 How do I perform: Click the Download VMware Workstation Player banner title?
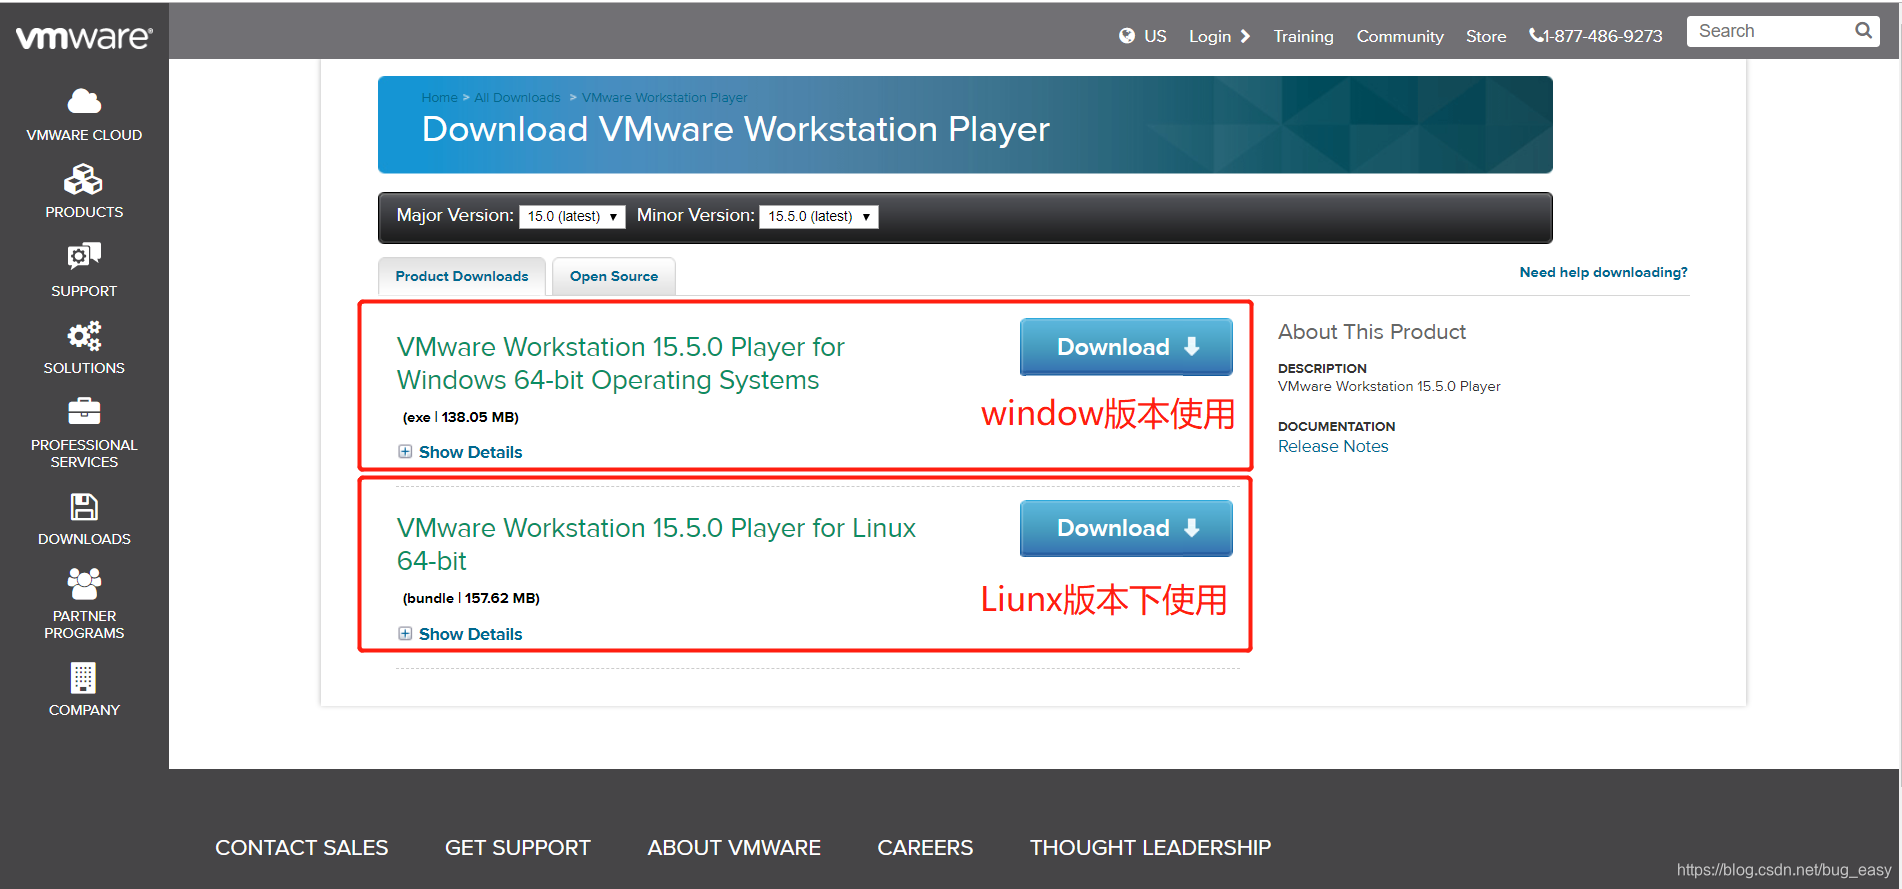click(x=736, y=129)
